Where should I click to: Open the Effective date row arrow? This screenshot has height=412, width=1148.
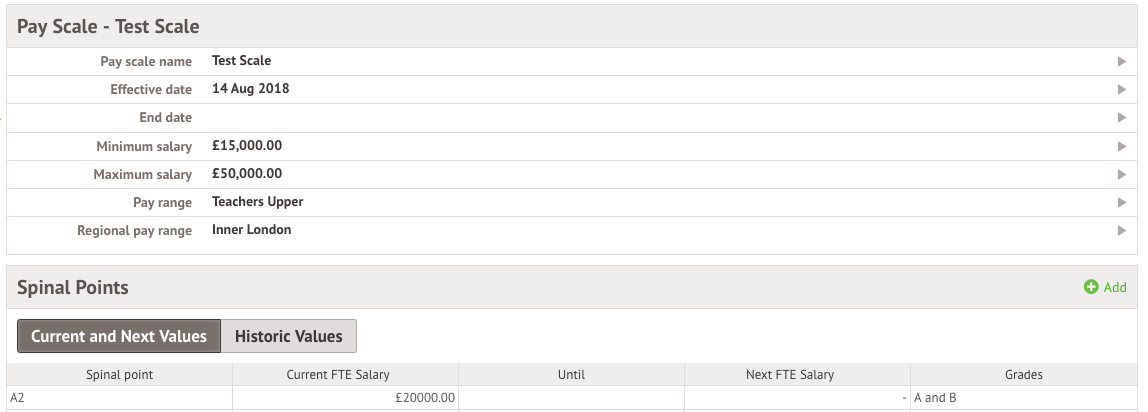(x=1122, y=89)
